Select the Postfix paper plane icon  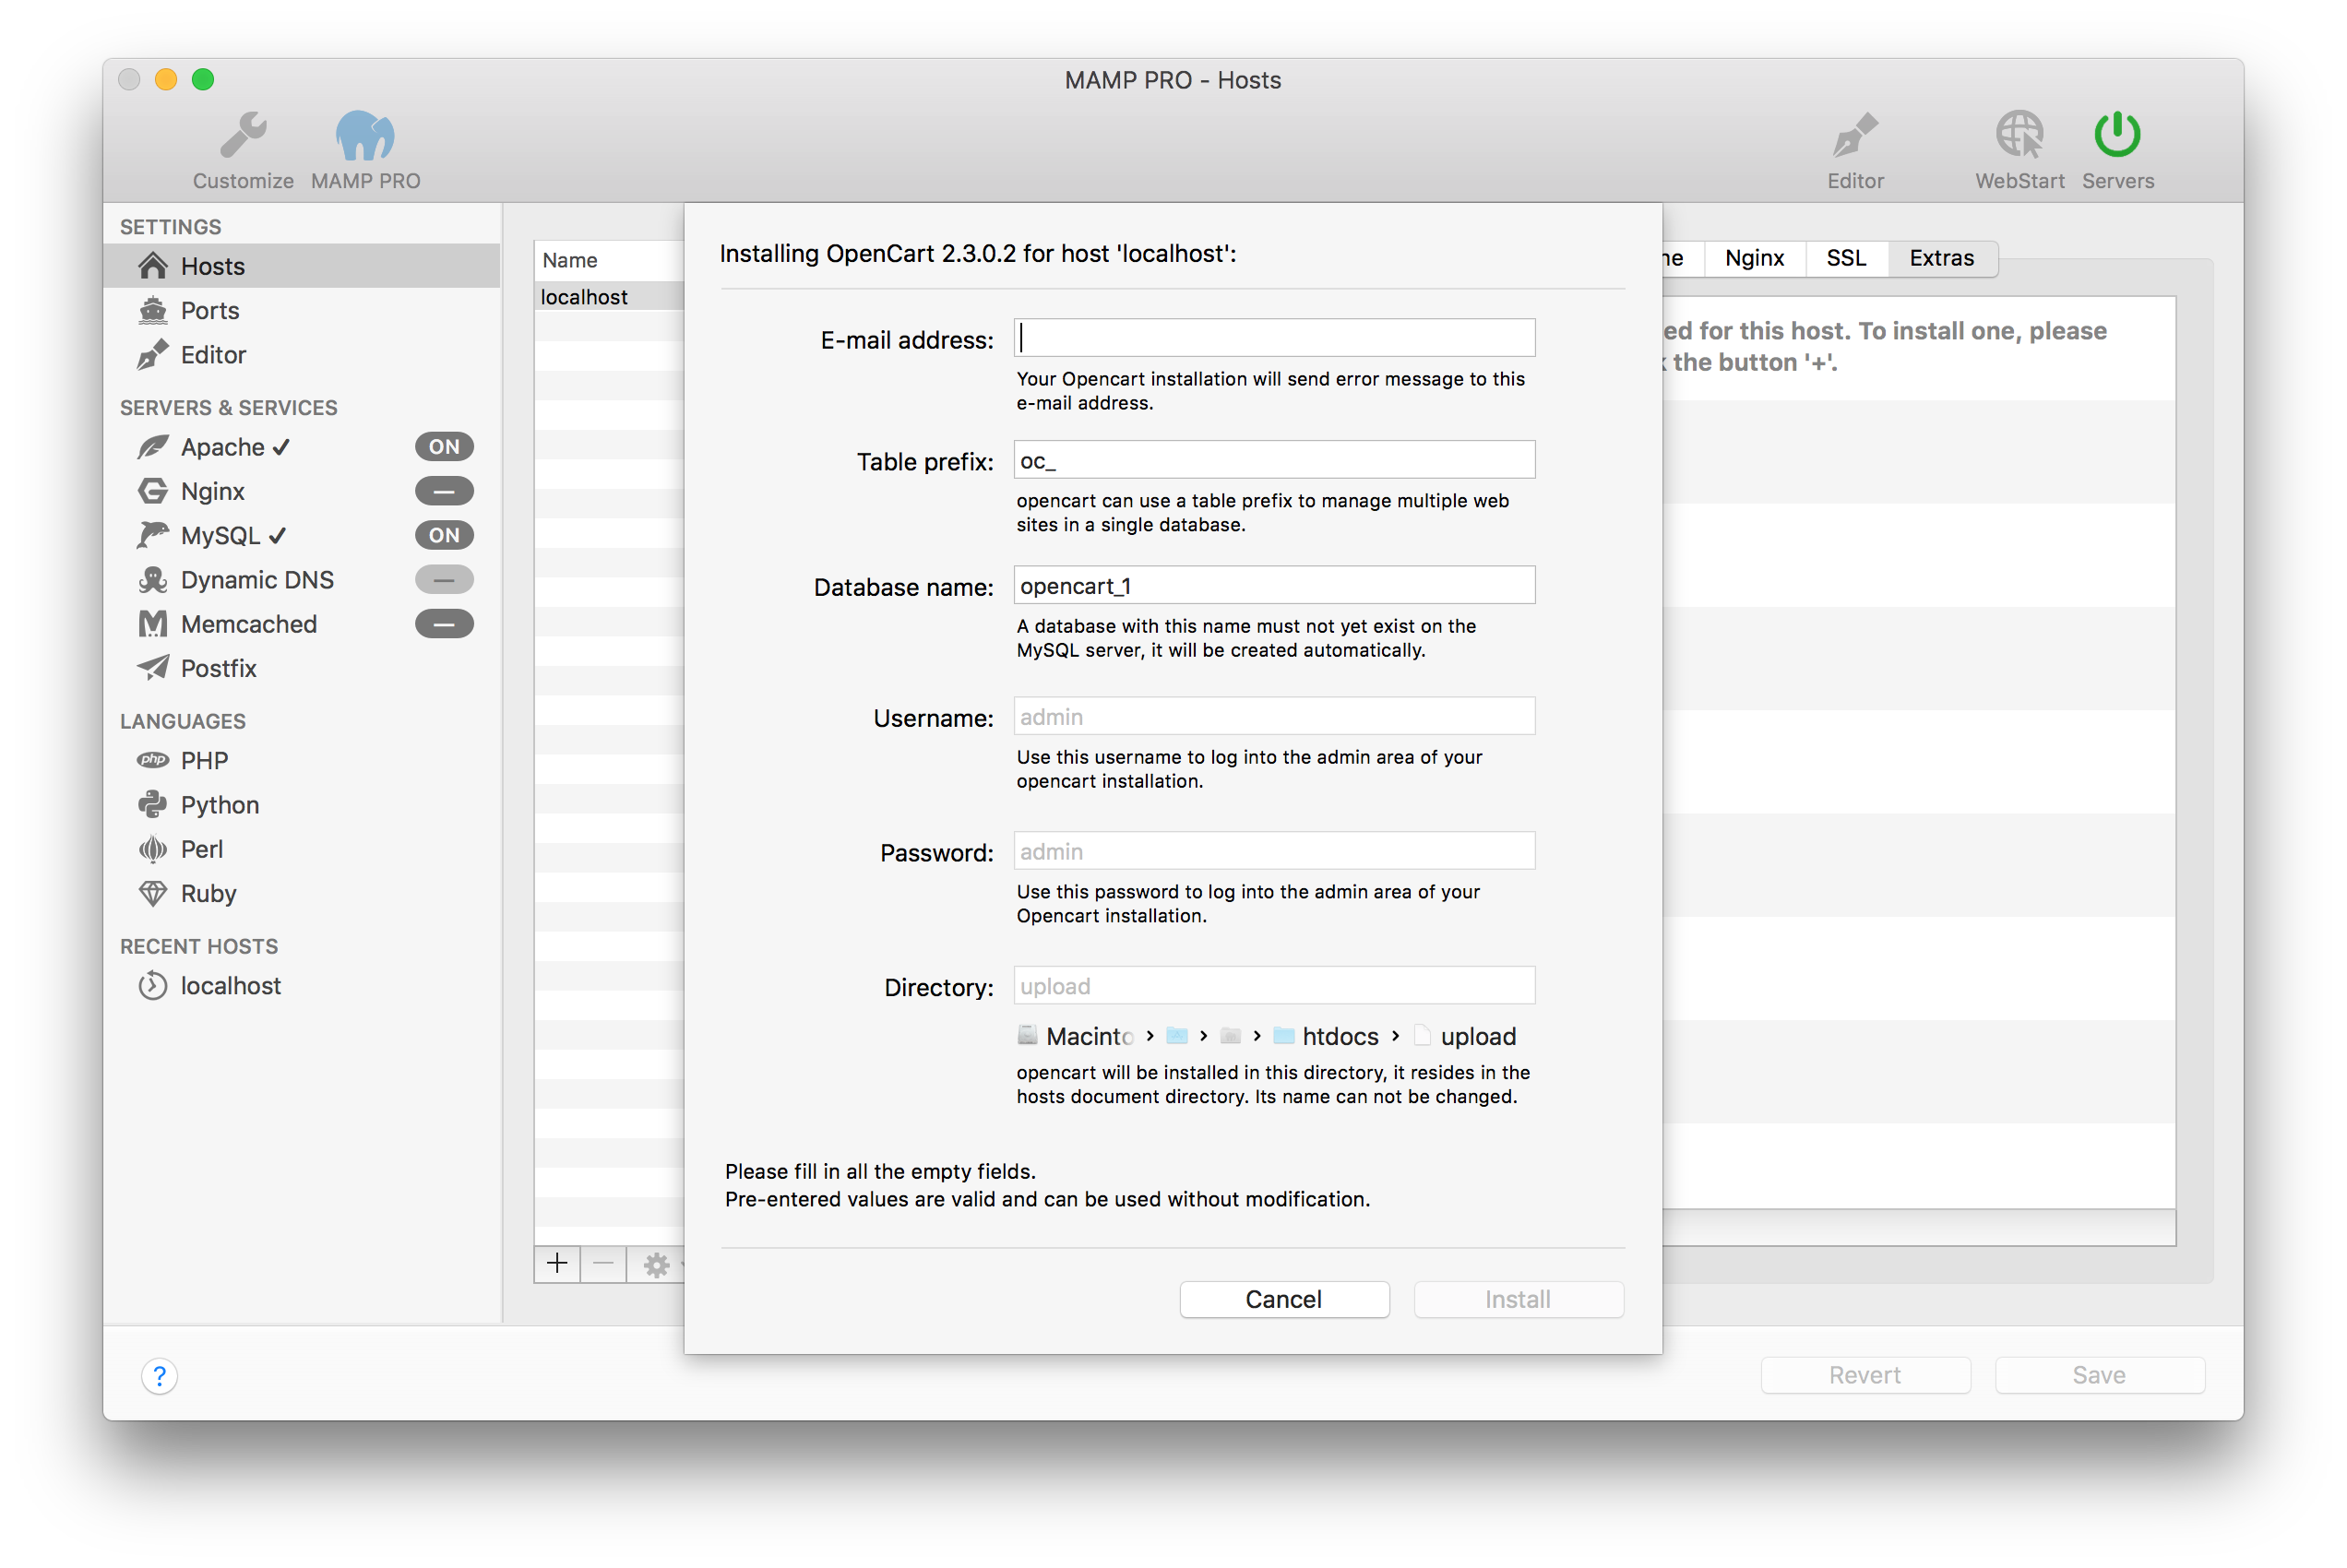153,668
